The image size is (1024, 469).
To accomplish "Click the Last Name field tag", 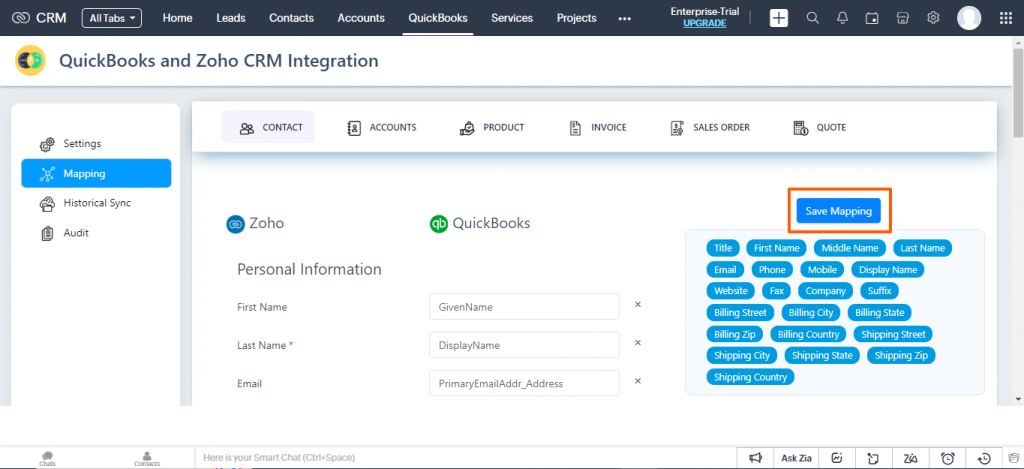I will 923,248.
